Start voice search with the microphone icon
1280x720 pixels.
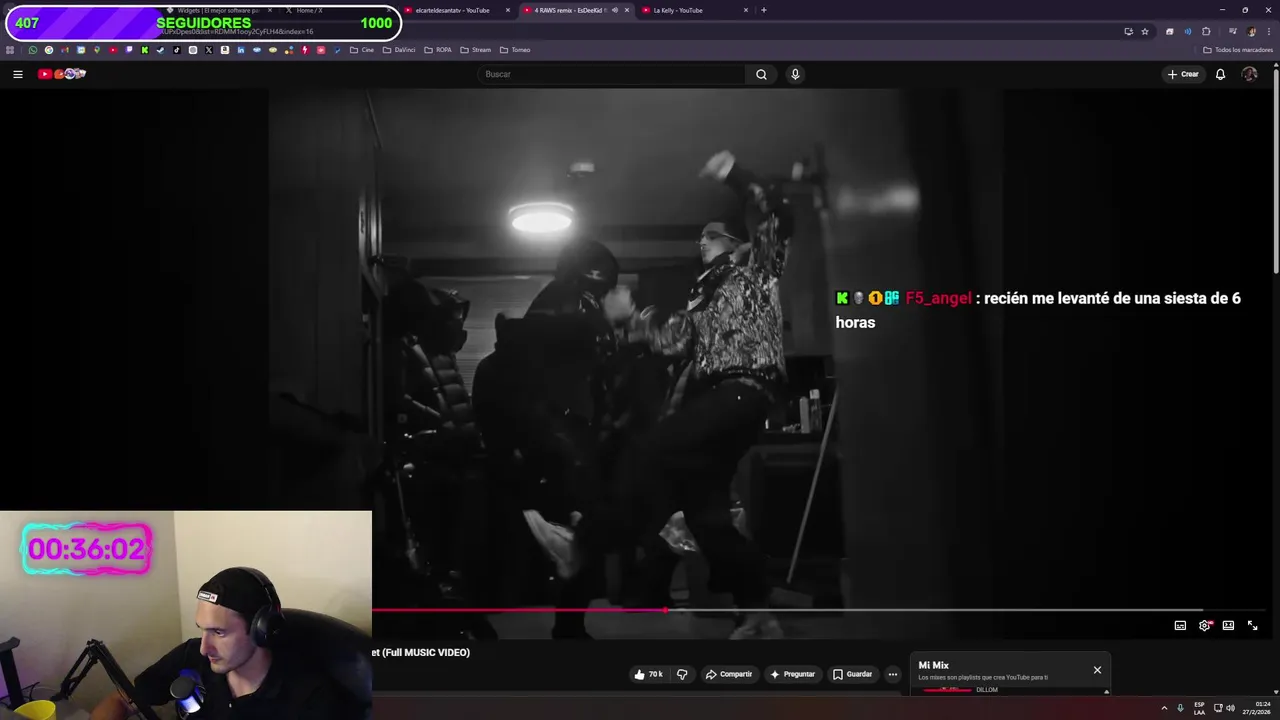pos(795,74)
